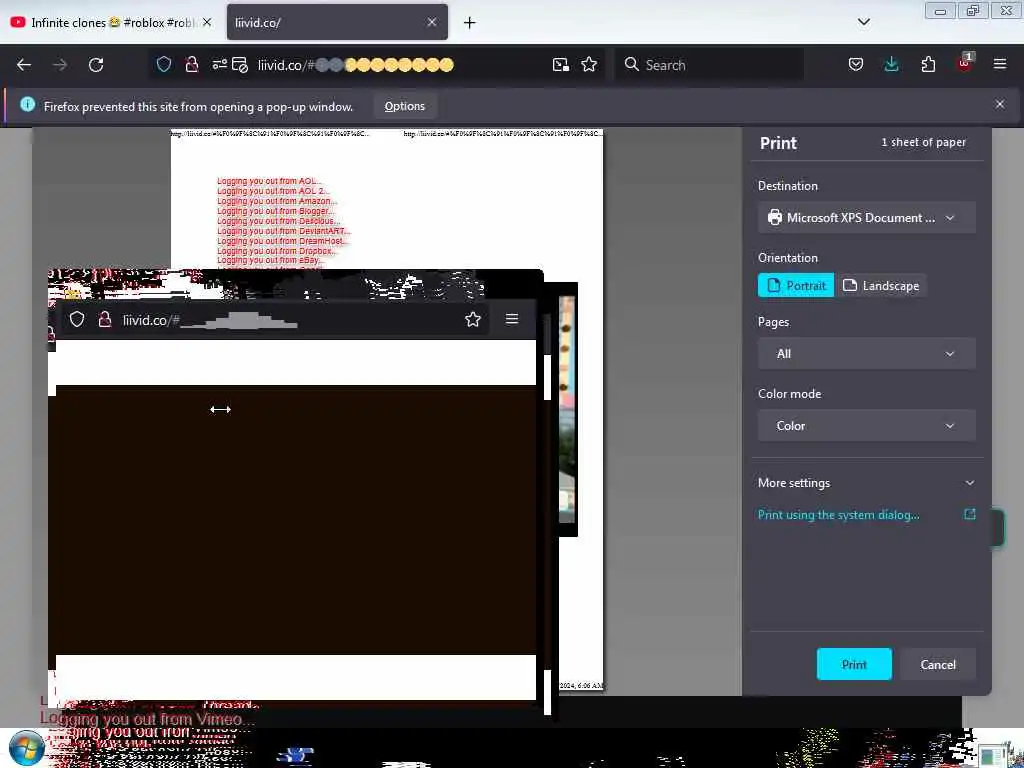Go back with the browser back arrow
Screen dimensions: 1024x768
tap(24, 65)
